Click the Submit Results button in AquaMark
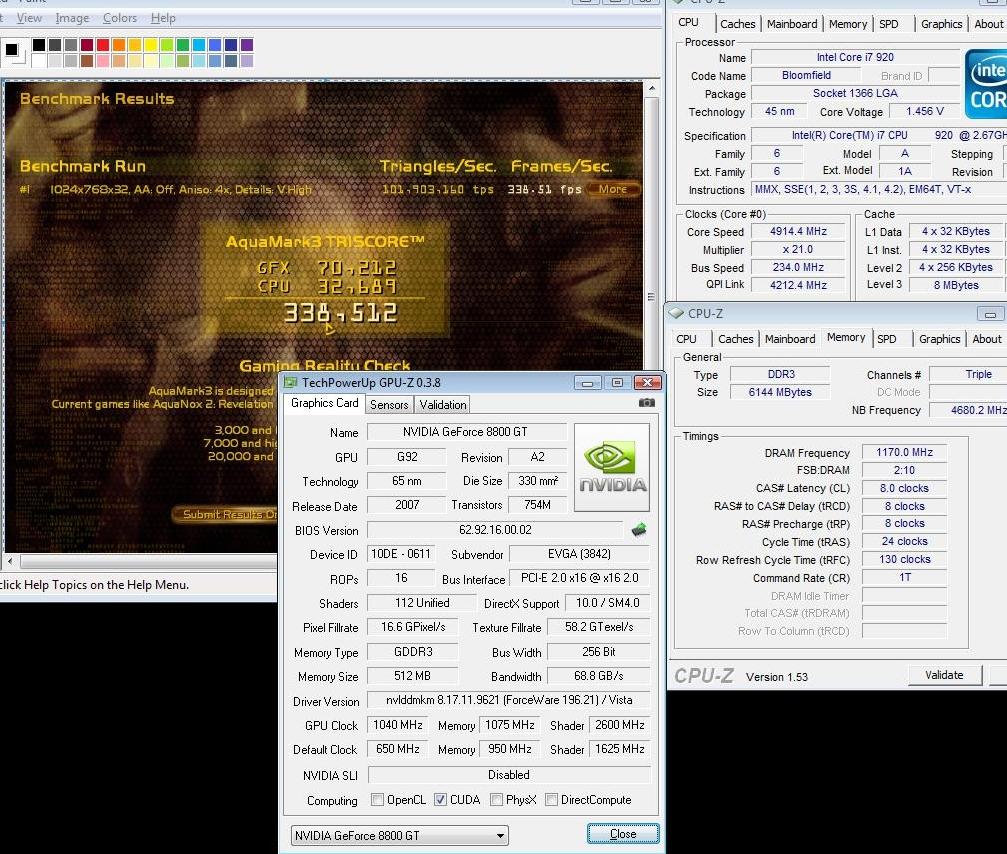The width and height of the screenshot is (1007, 854). [x=226, y=514]
